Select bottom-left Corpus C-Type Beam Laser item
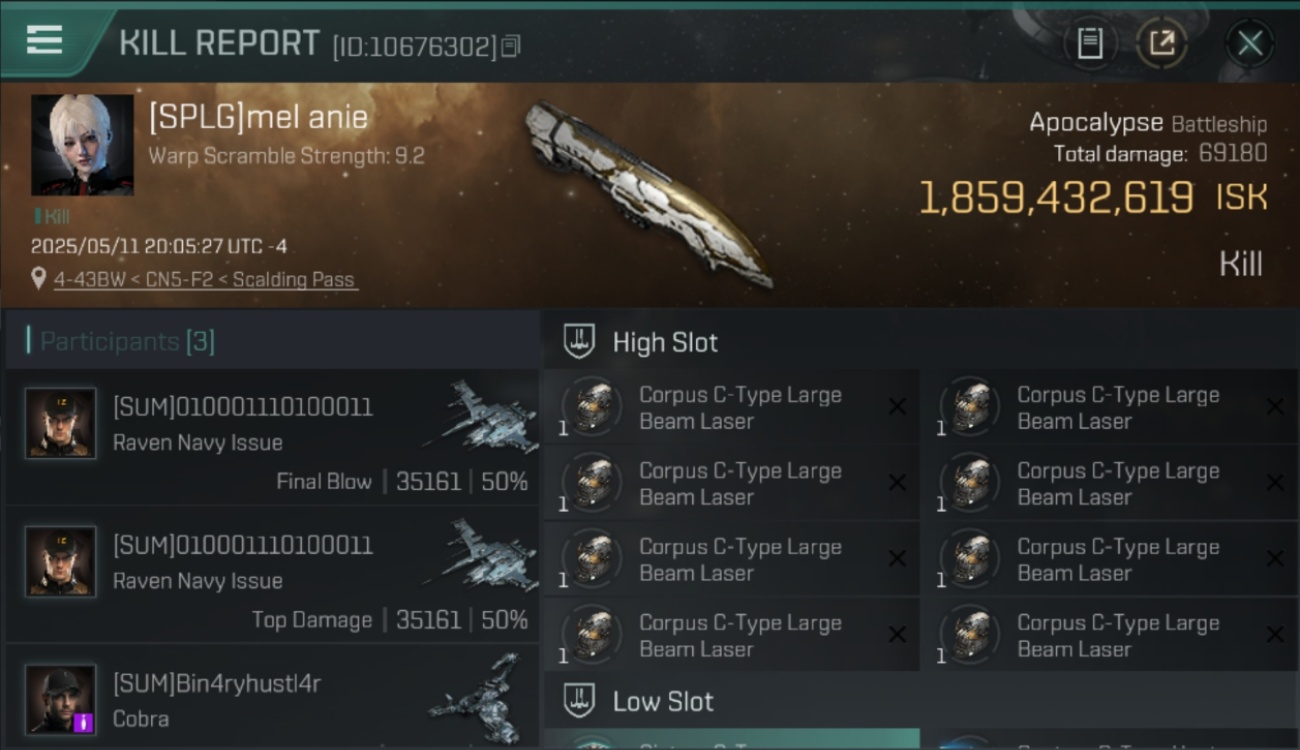The image size is (1300, 750). tap(730, 635)
